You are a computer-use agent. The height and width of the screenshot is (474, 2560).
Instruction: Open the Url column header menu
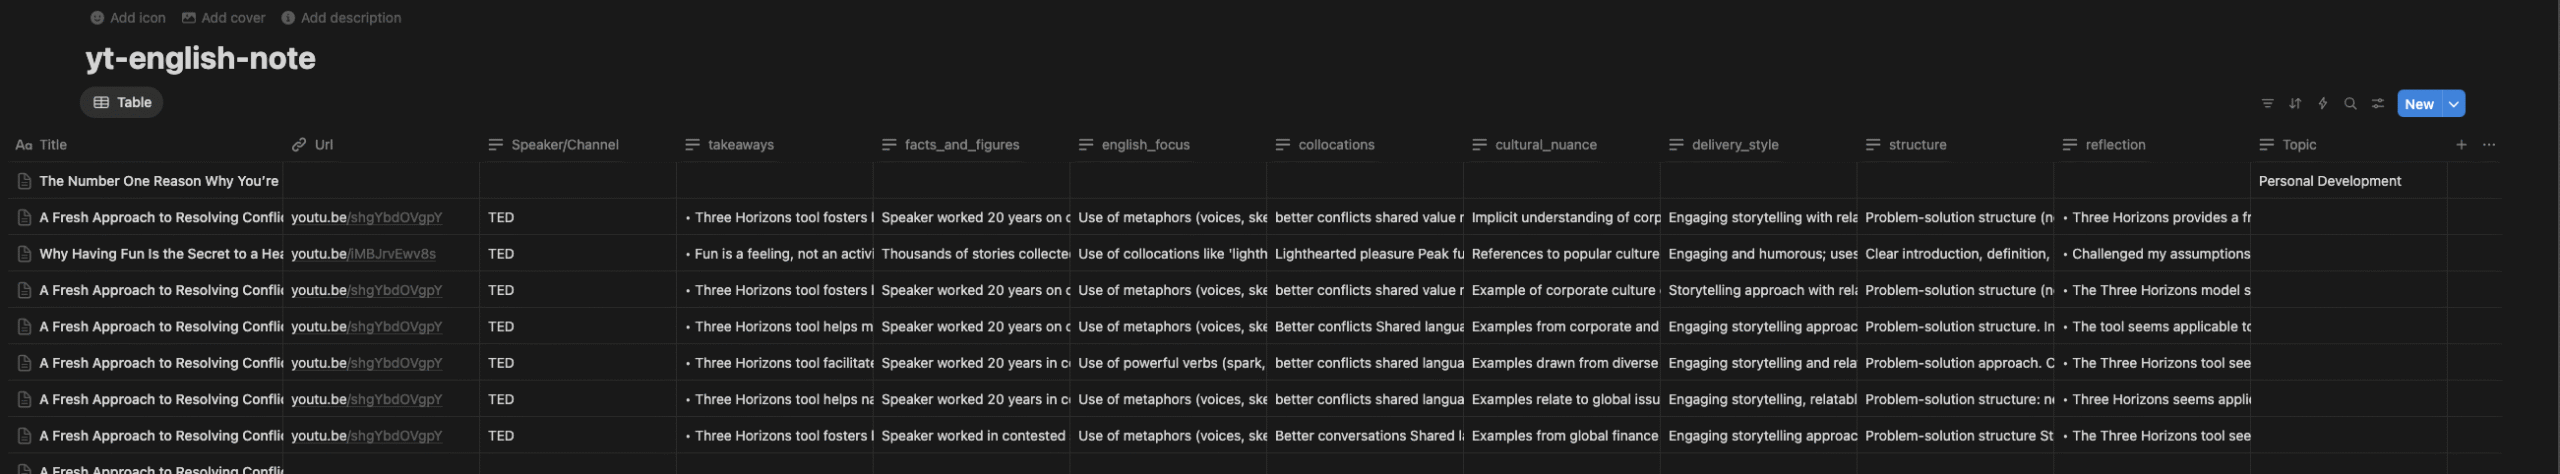click(381, 145)
